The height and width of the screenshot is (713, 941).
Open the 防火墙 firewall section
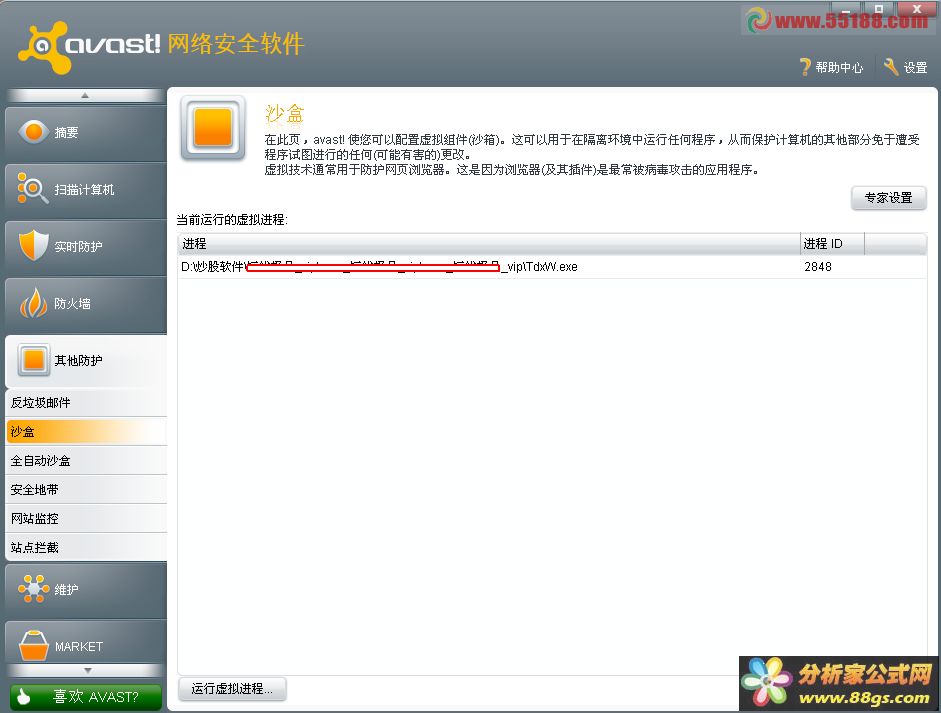coord(86,304)
